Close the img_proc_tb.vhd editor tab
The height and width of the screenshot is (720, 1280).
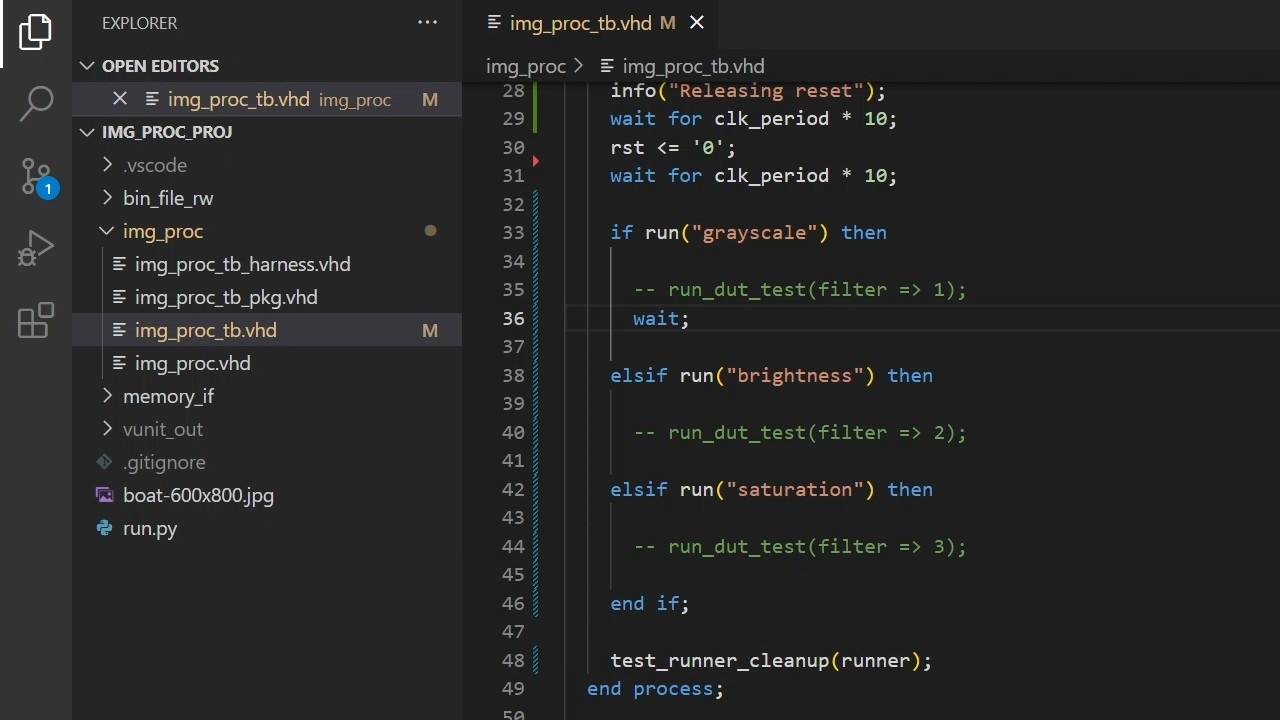pos(697,23)
